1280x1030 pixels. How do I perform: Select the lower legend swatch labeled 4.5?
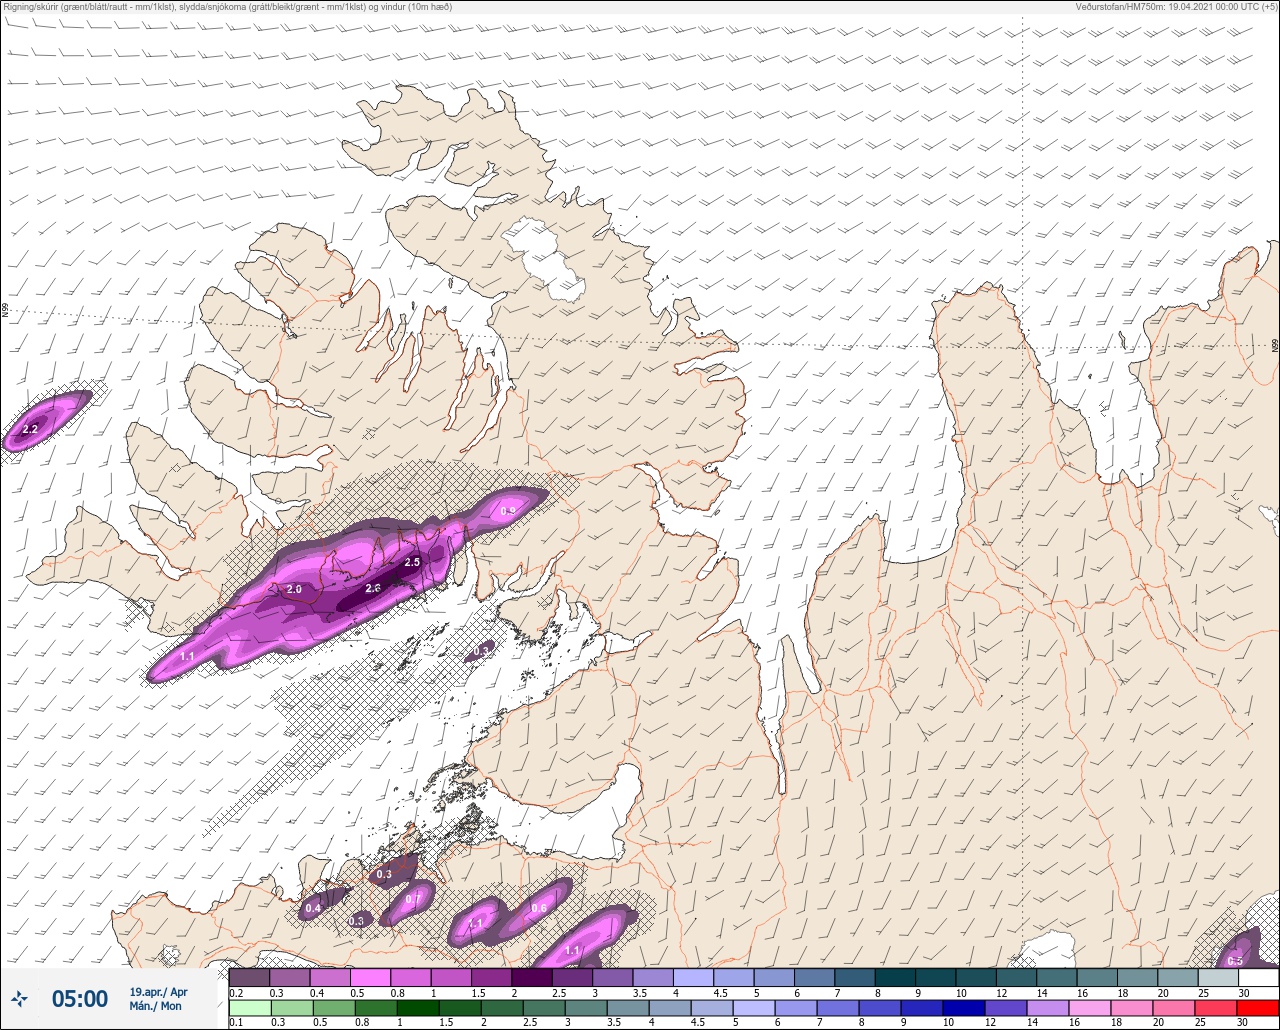[712, 1008]
